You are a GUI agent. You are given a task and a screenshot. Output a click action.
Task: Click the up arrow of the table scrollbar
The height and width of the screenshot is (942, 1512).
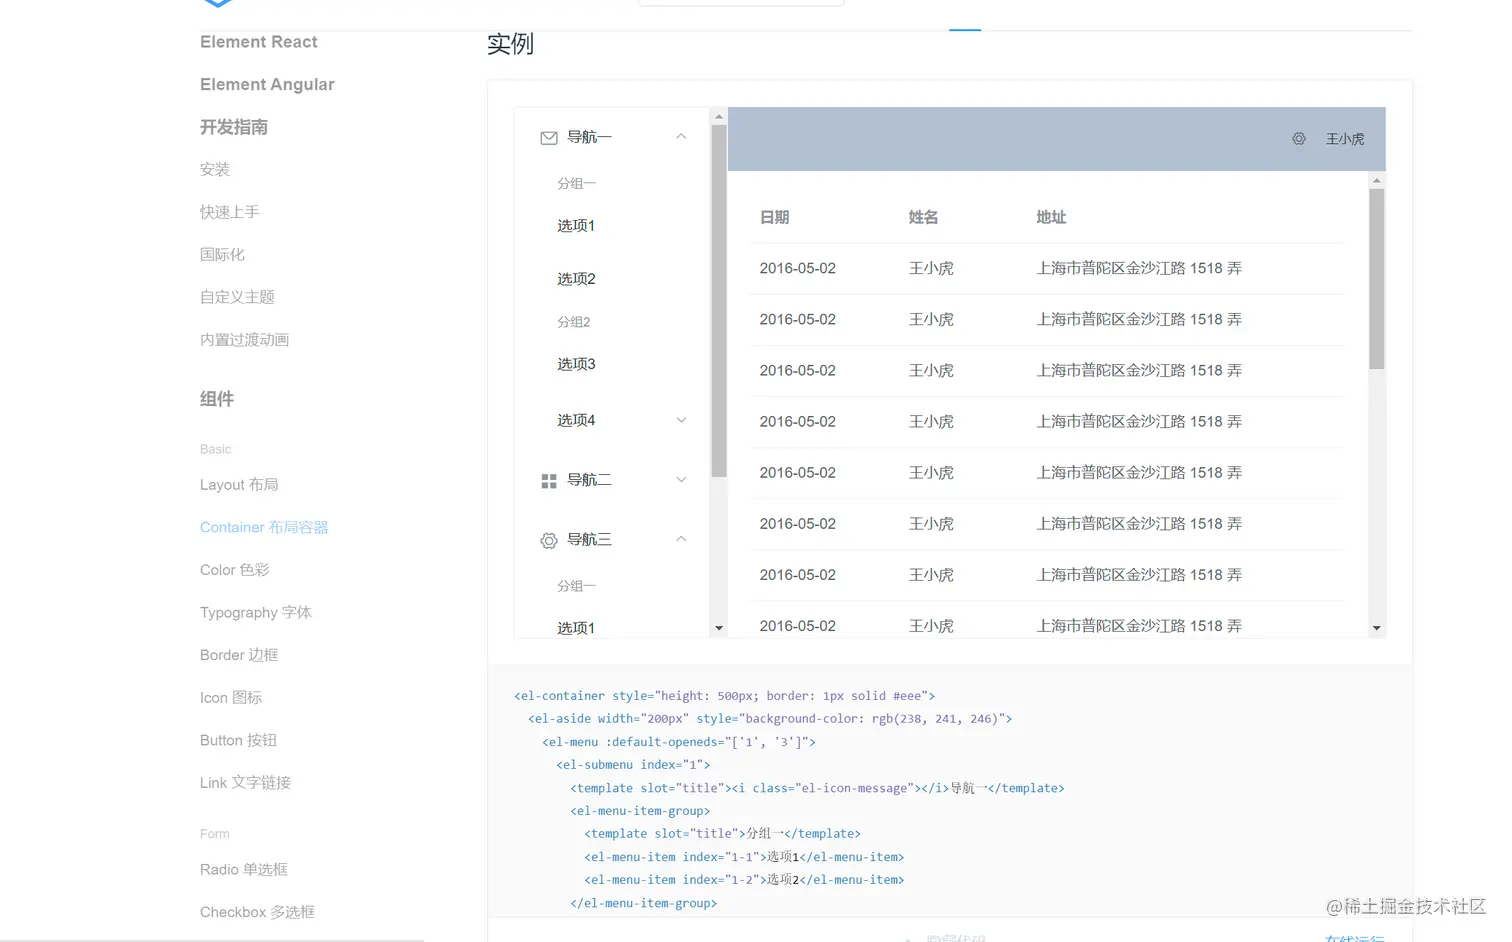1377,180
